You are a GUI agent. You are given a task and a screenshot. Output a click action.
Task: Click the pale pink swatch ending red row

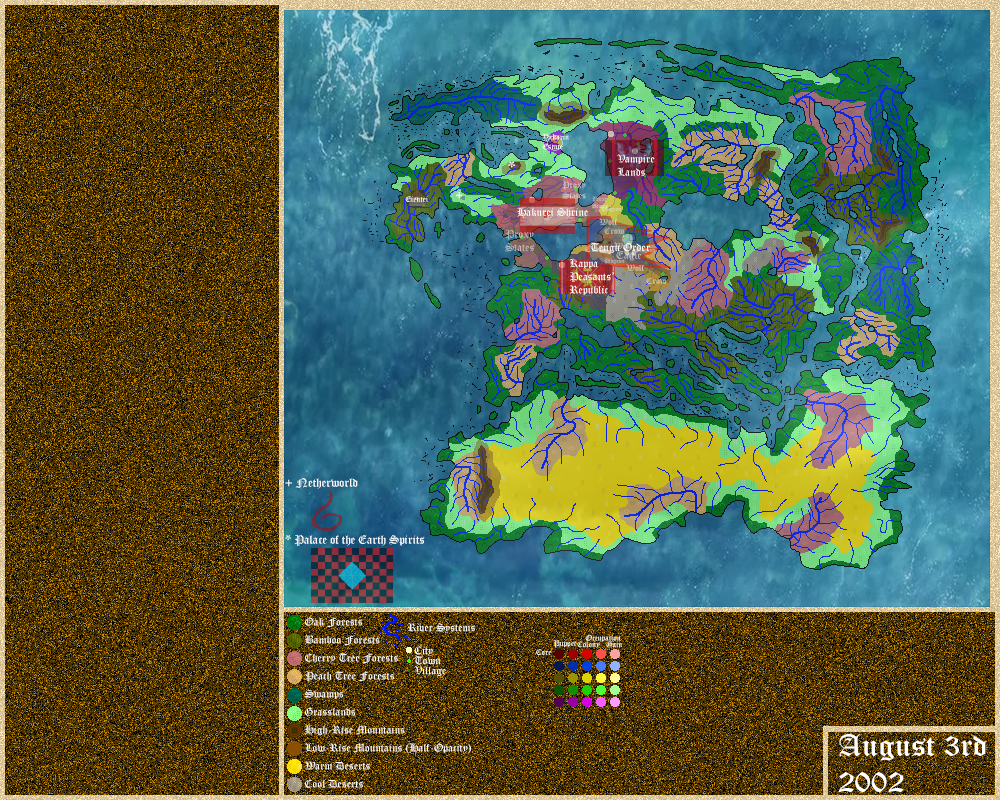pyautogui.click(x=615, y=654)
